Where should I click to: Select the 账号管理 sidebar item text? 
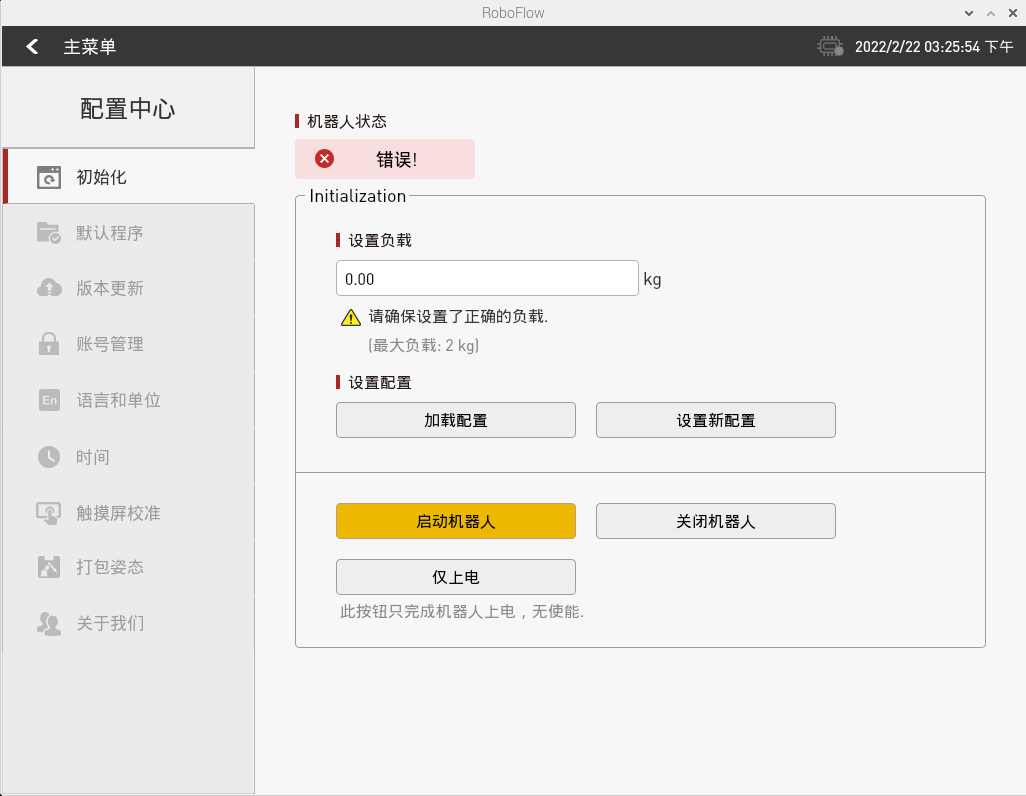coord(110,344)
